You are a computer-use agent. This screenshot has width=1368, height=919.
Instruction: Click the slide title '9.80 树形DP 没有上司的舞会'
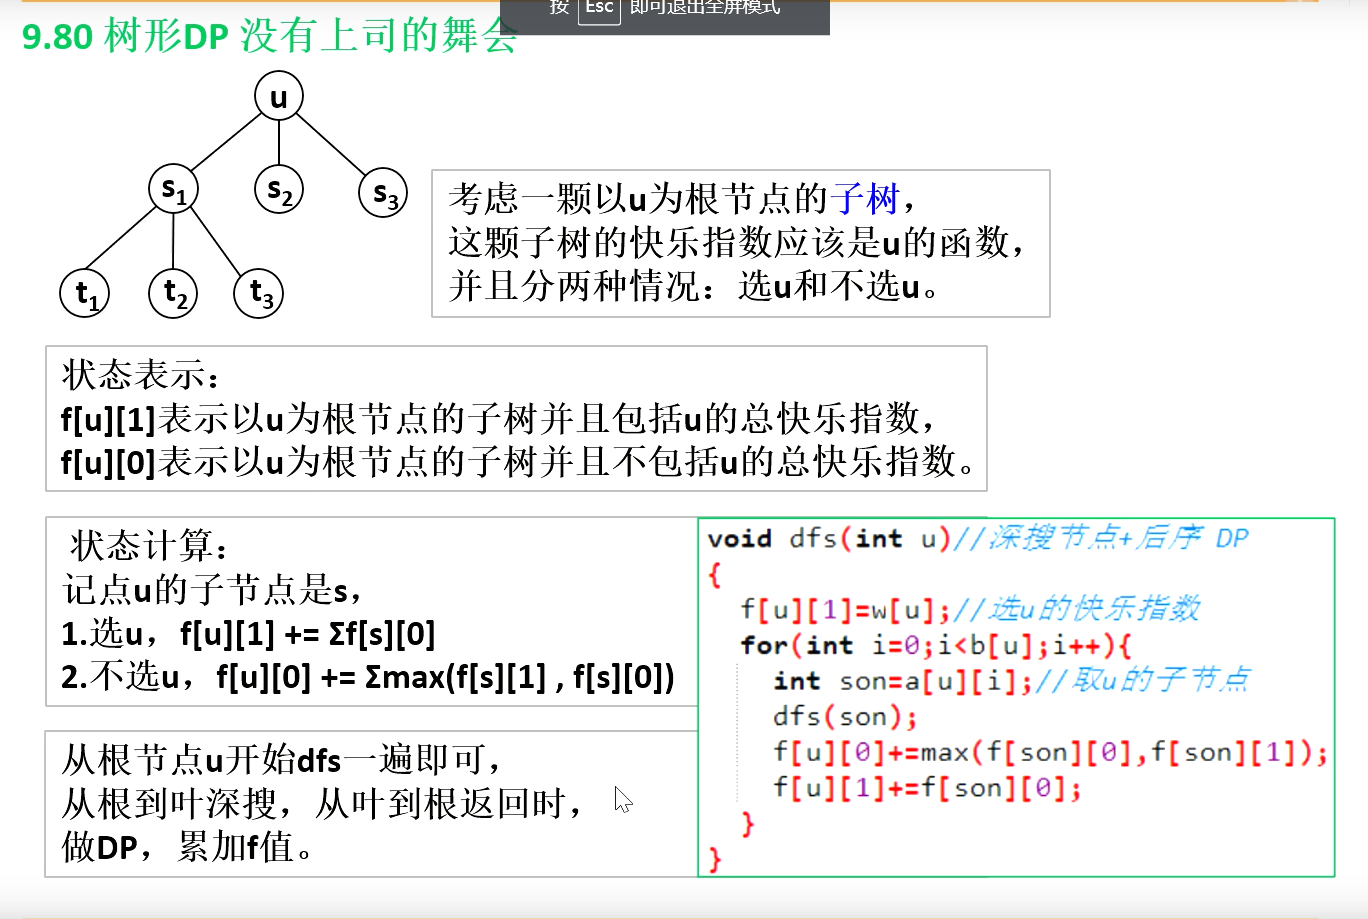coord(270,37)
